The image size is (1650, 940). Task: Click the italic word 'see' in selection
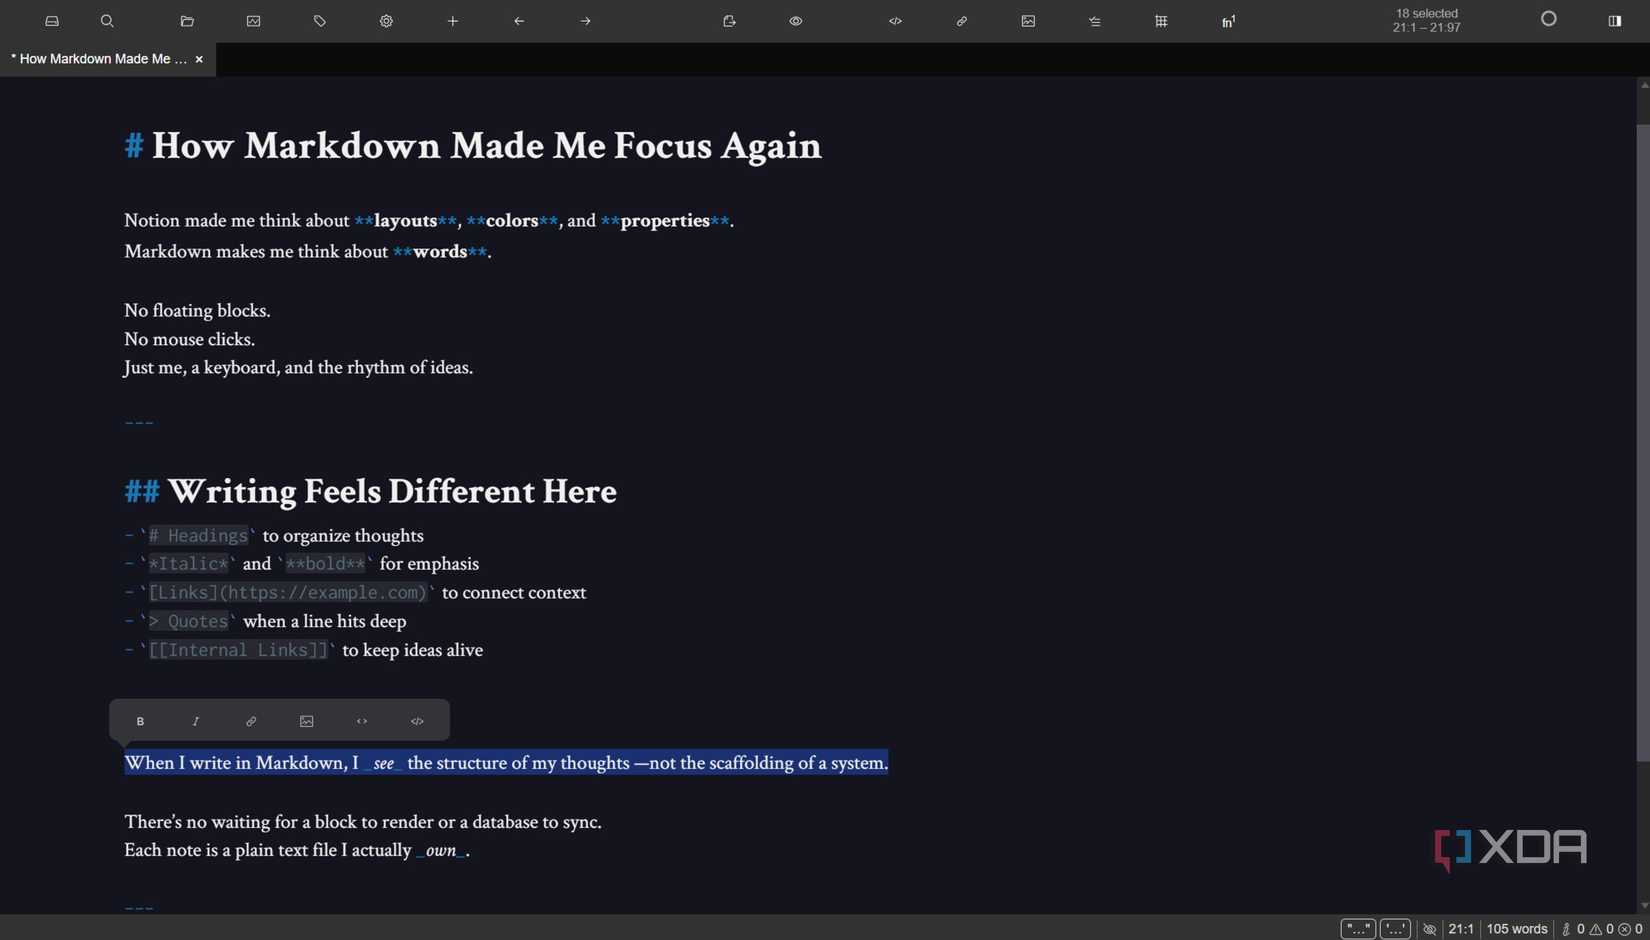coord(383,764)
